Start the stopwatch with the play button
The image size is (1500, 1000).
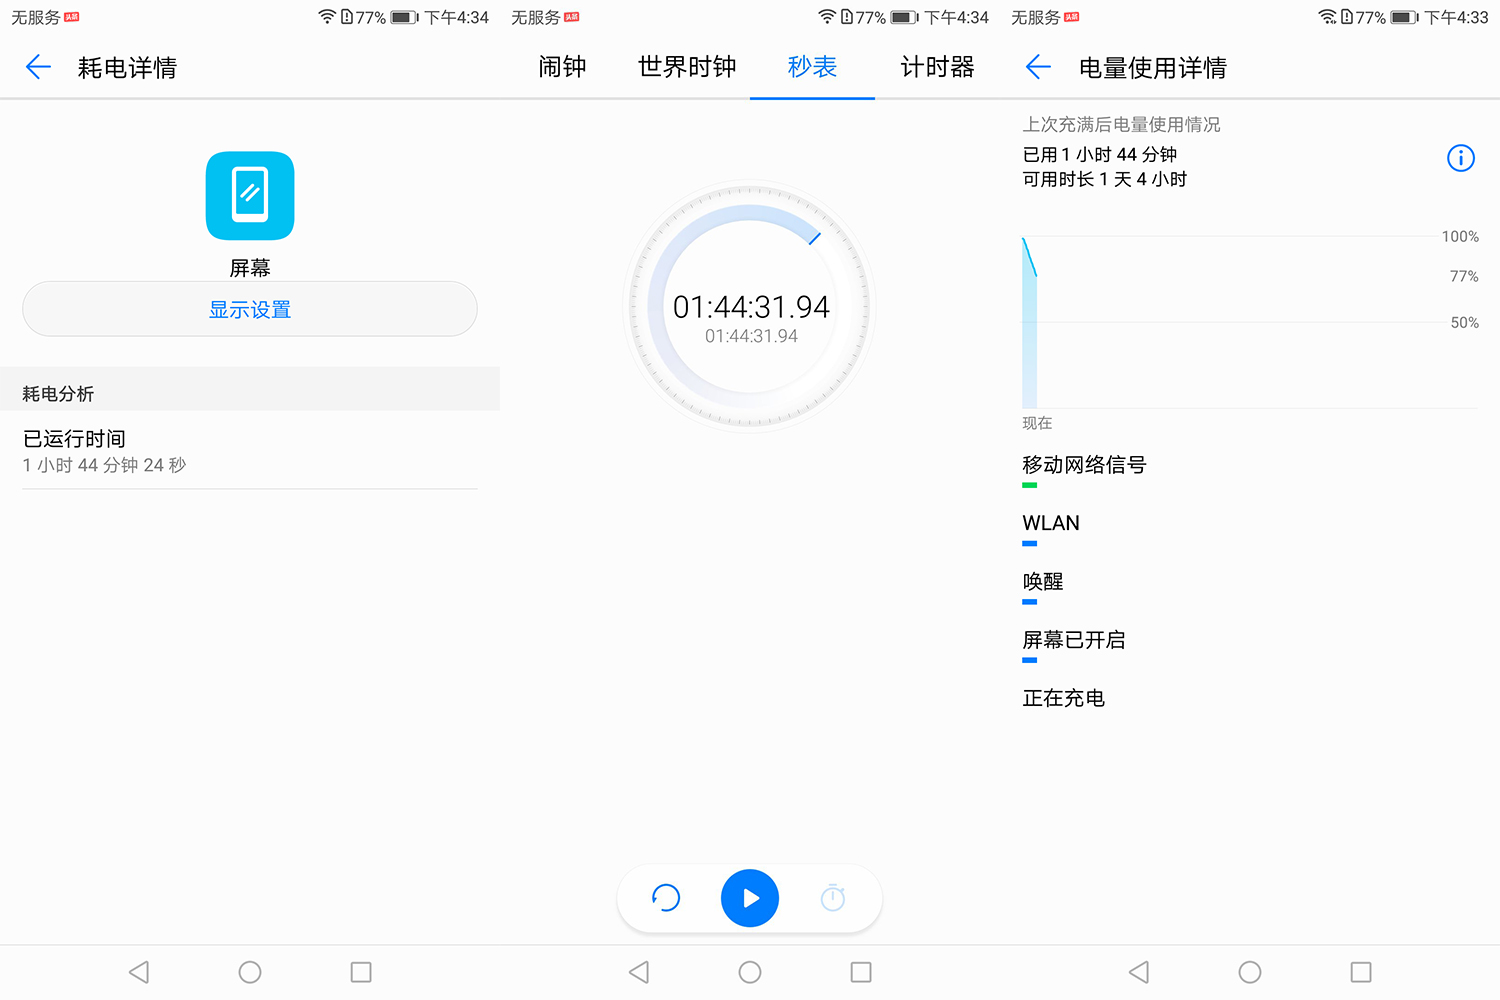[750, 898]
